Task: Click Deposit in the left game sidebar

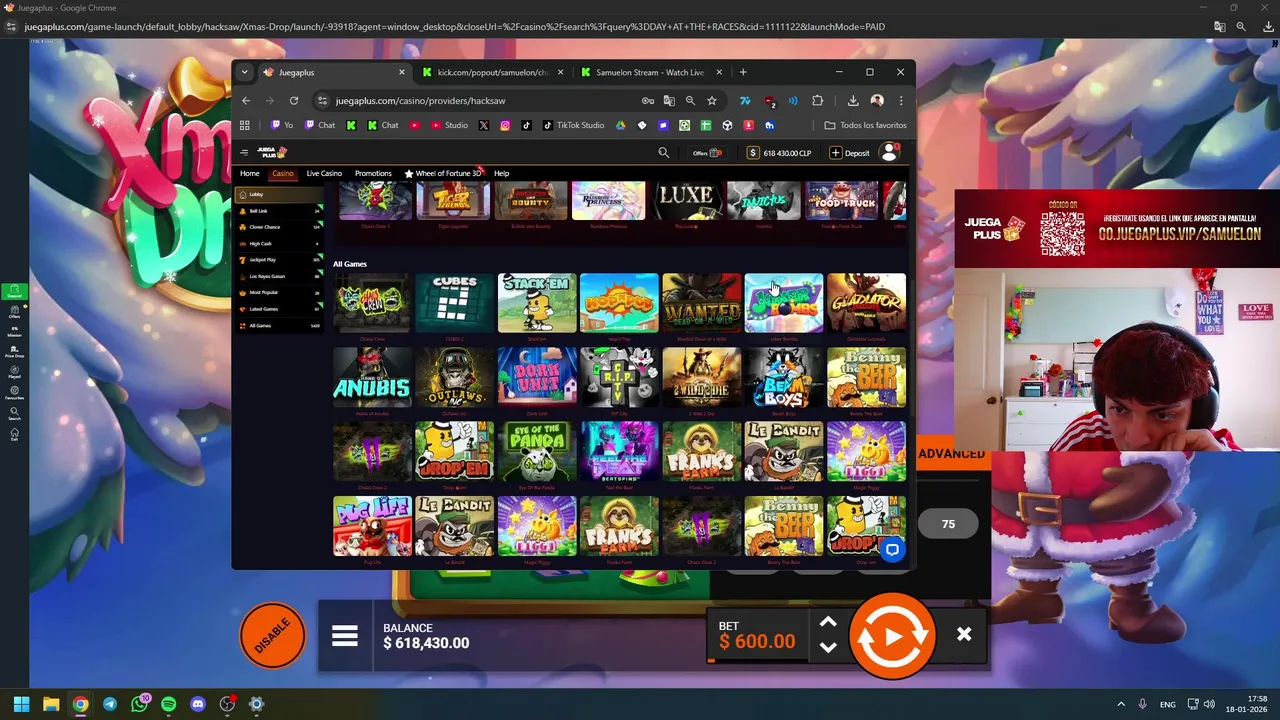Action: (14, 291)
